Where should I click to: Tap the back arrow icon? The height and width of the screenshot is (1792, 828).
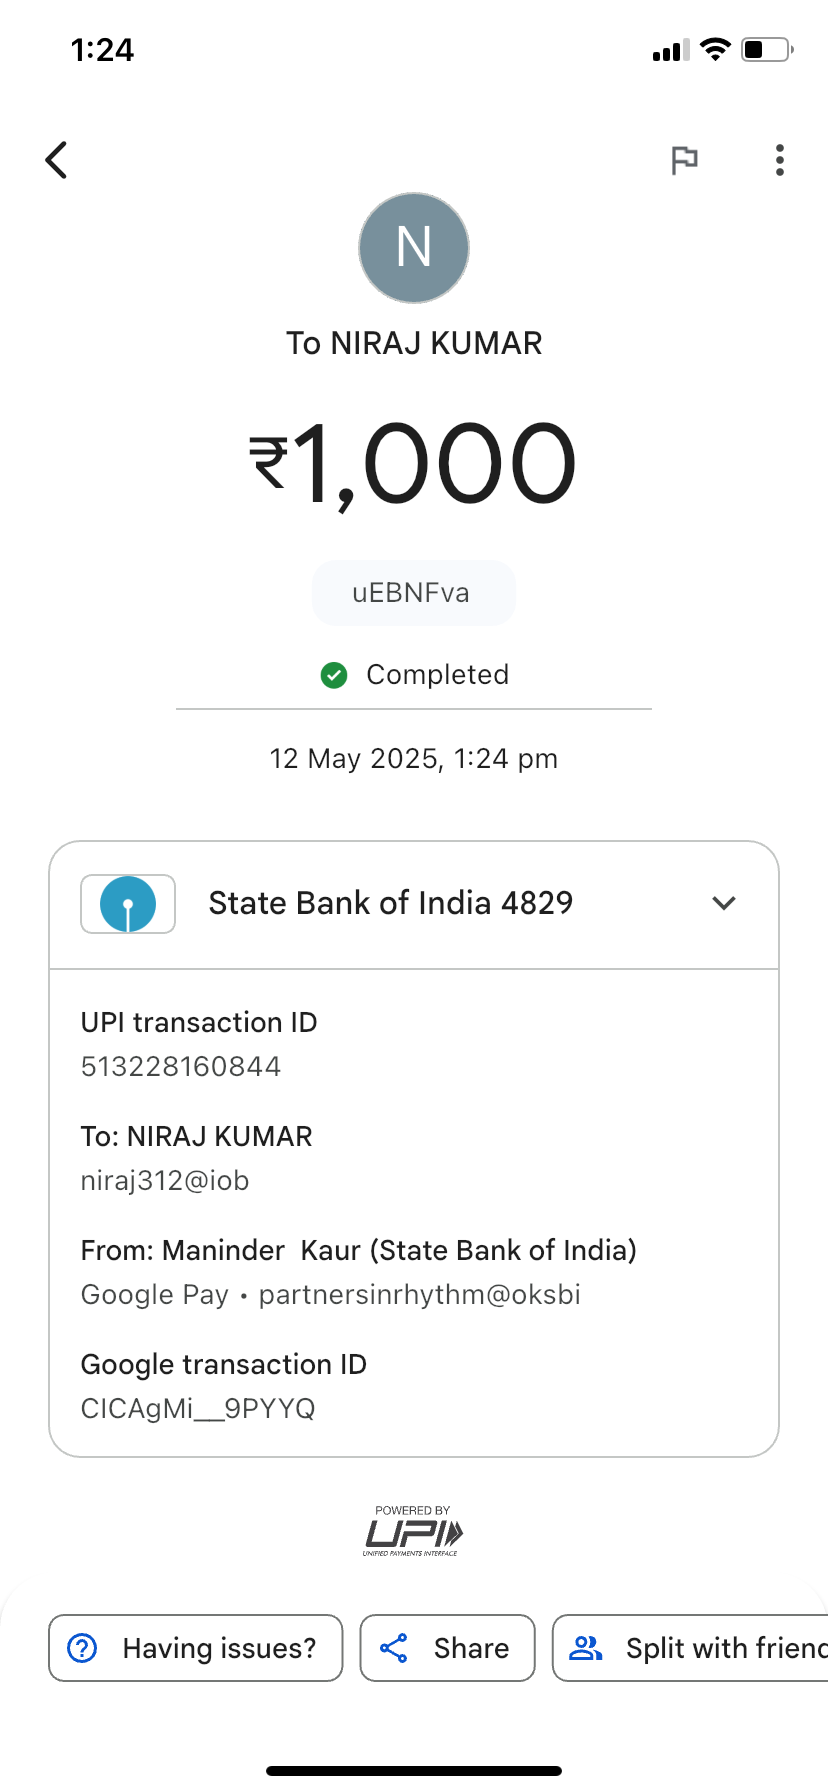tap(57, 160)
